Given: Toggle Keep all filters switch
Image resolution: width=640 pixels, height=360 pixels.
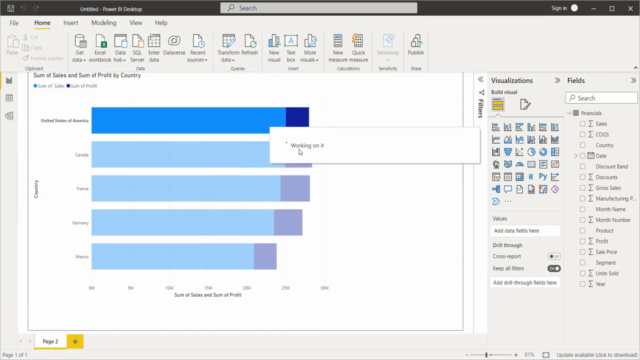Looking at the screenshot, I should [x=554, y=269].
